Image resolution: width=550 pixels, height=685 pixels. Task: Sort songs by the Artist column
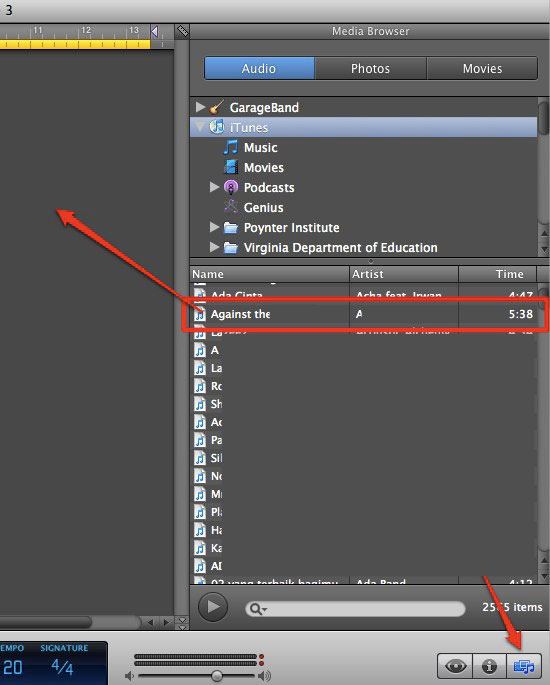coord(404,274)
